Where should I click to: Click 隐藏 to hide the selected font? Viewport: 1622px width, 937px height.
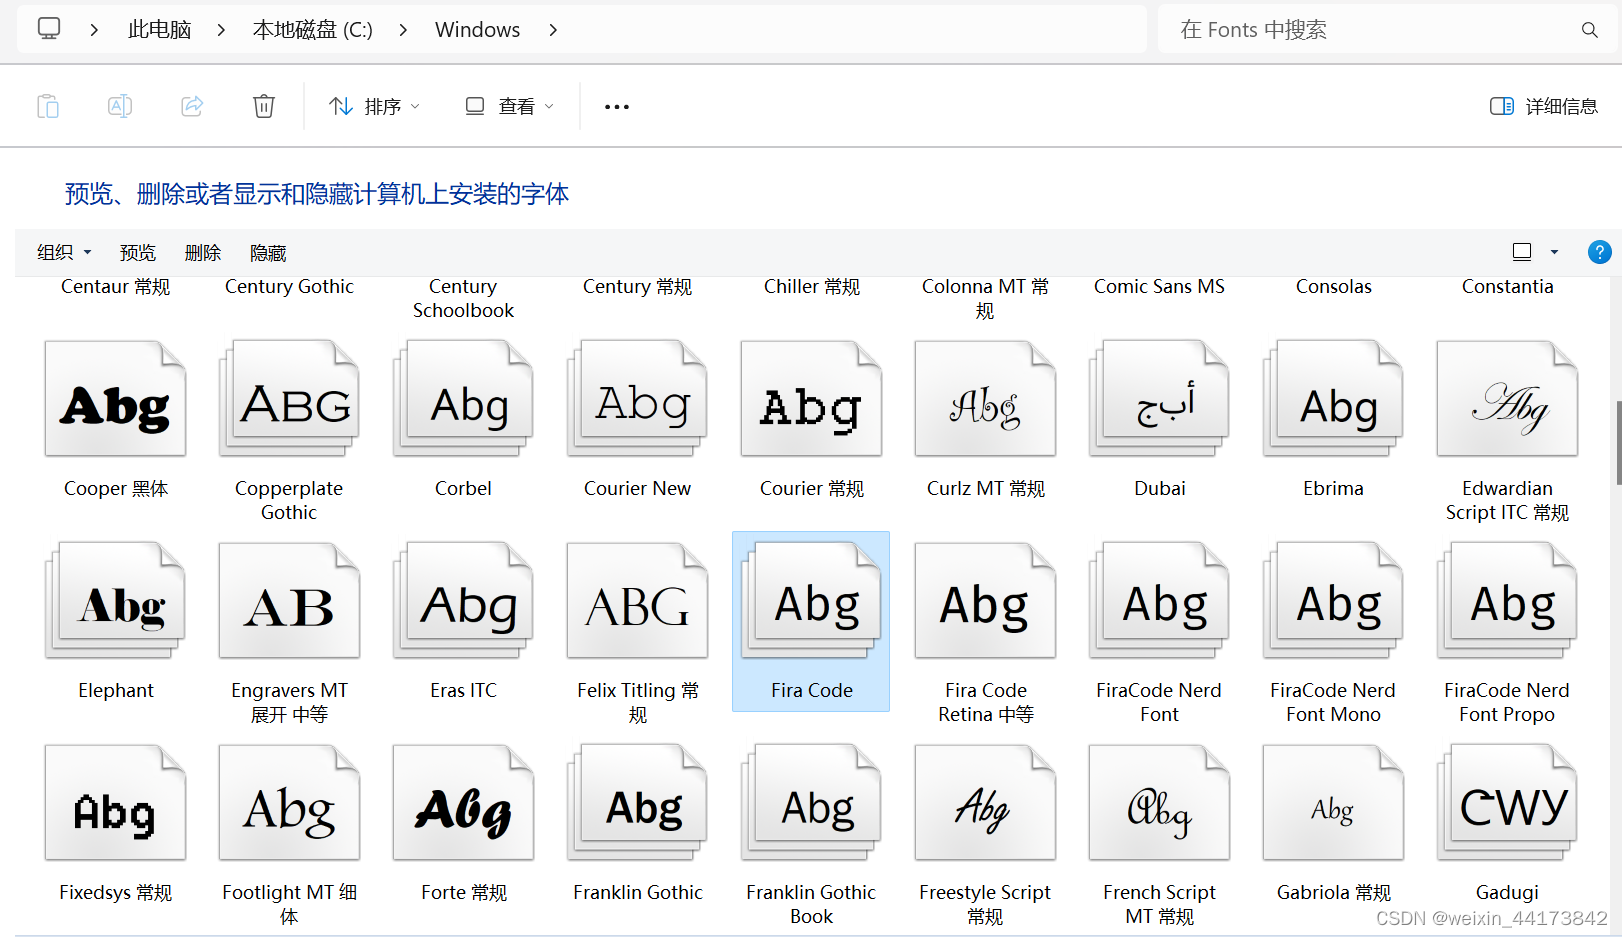[x=267, y=252]
